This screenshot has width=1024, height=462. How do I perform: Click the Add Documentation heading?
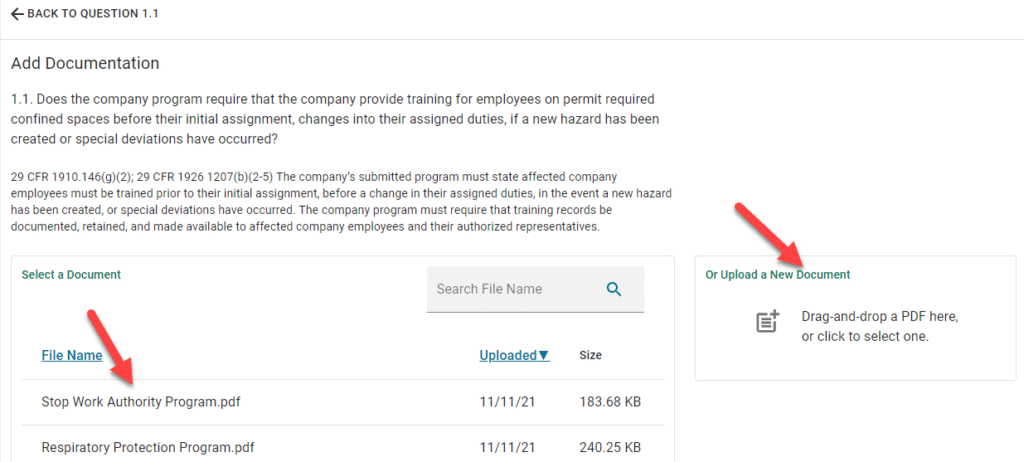point(85,63)
